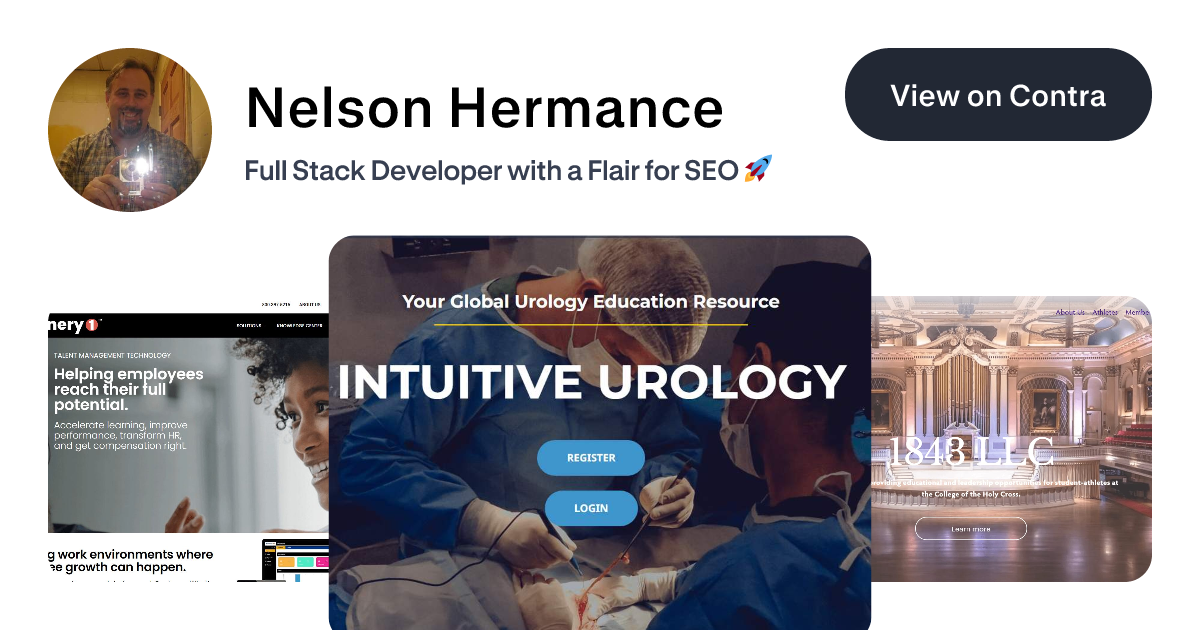The width and height of the screenshot is (1200, 630).
Task: Click the Learn more button on 1848 LLC
Action: click(x=970, y=528)
